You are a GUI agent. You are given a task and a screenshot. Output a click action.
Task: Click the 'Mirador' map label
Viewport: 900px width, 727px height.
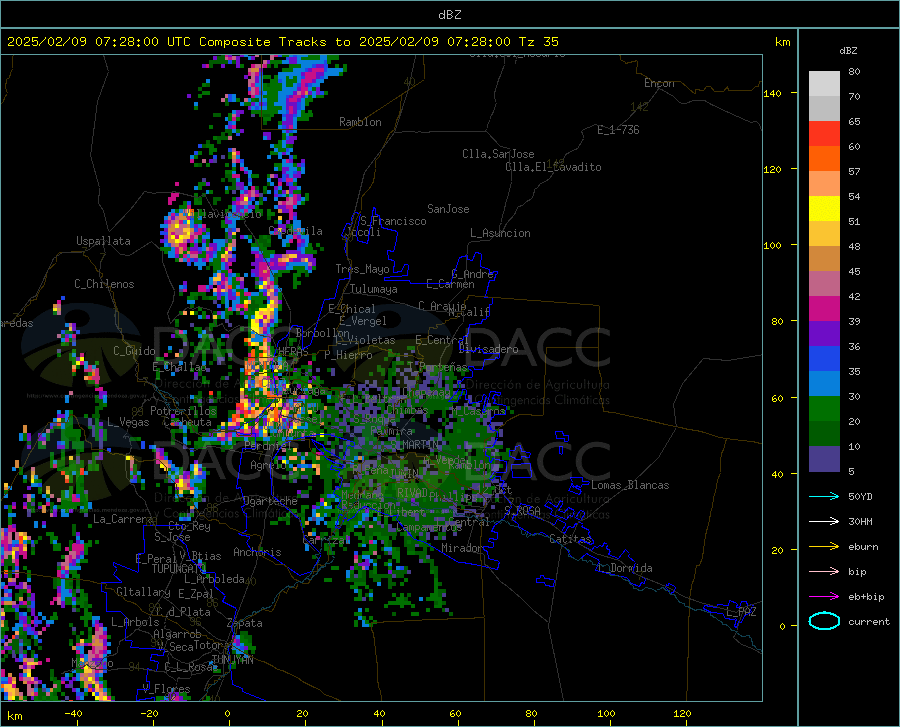click(462, 548)
